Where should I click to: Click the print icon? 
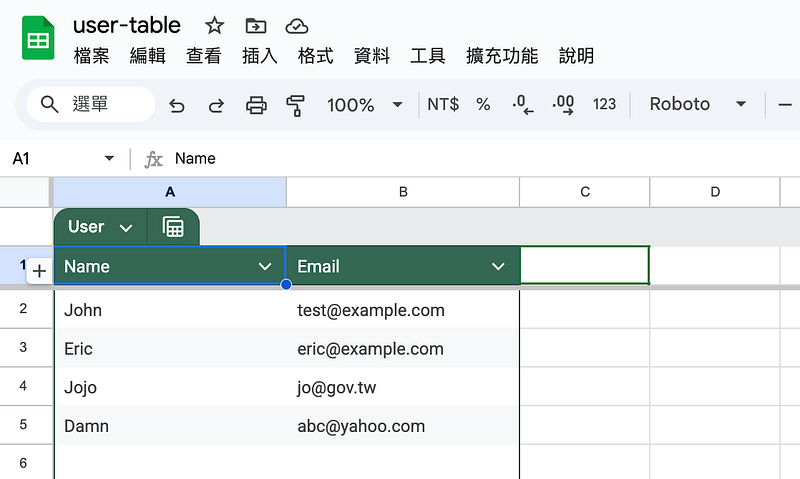click(x=256, y=105)
